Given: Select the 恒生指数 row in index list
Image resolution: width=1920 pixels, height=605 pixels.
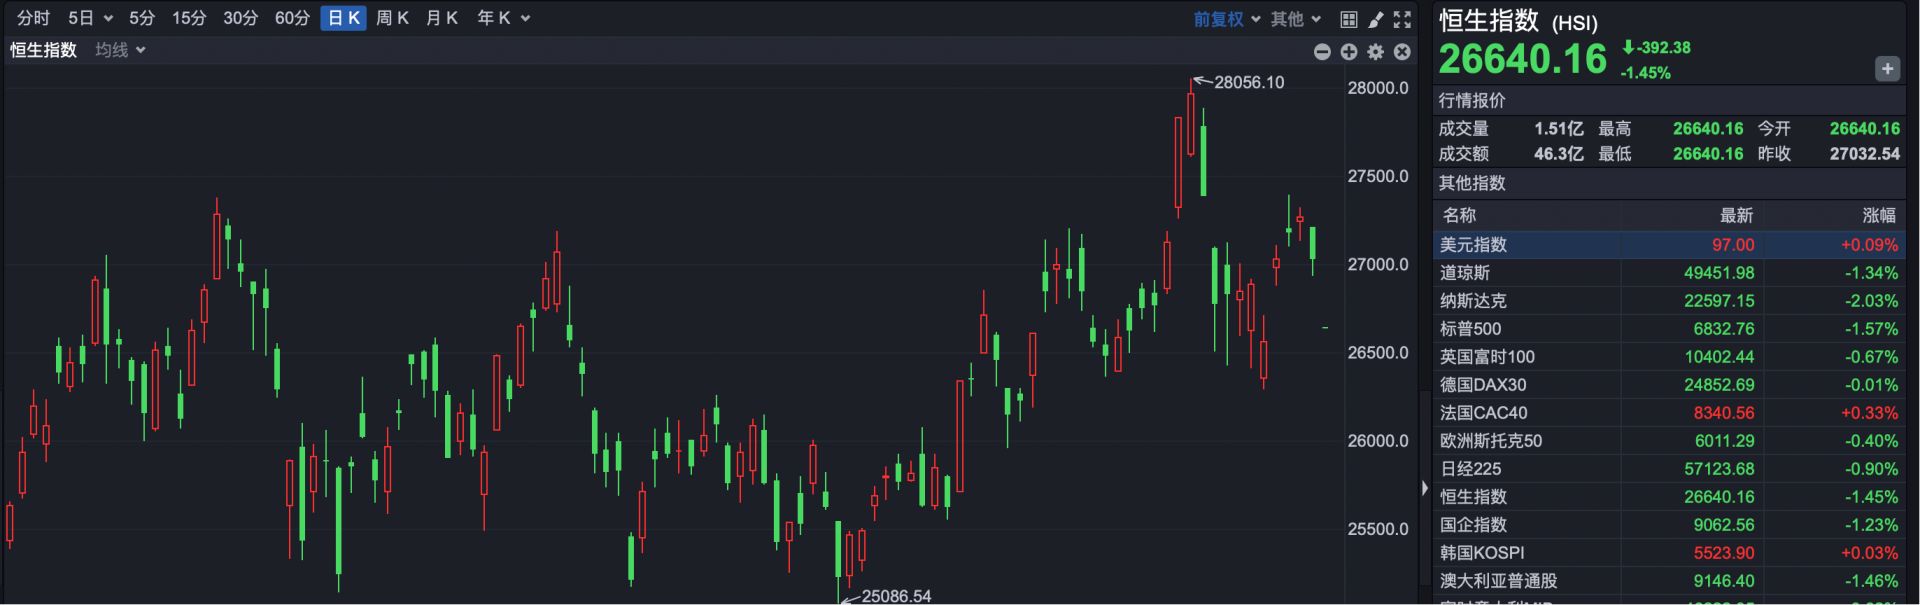Looking at the screenshot, I should pos(1669,497).
